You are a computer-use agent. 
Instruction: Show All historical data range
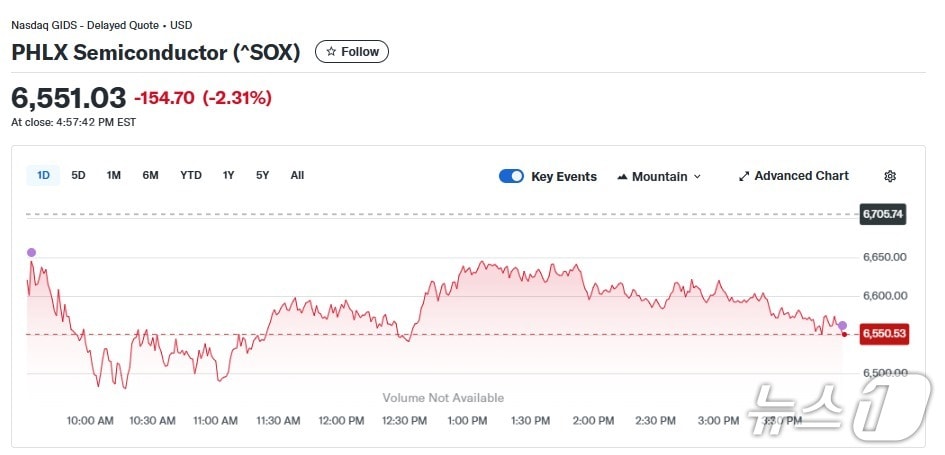(297, 175)
